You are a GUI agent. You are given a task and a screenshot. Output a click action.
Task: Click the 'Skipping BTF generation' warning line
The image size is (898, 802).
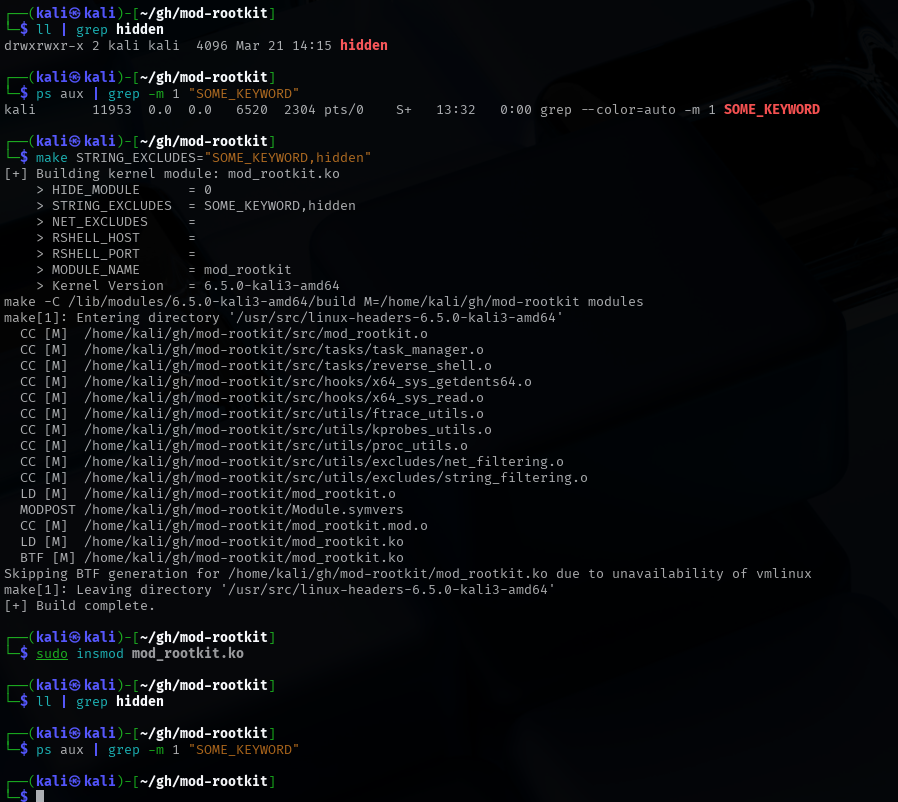[x=408, y=575]
